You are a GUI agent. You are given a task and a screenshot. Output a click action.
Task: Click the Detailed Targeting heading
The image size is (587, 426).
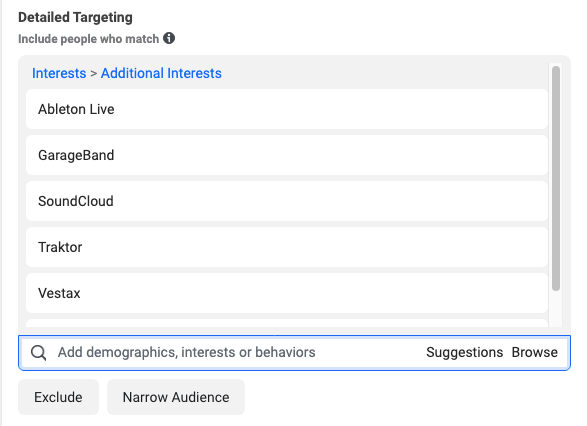tap(75, 17)
